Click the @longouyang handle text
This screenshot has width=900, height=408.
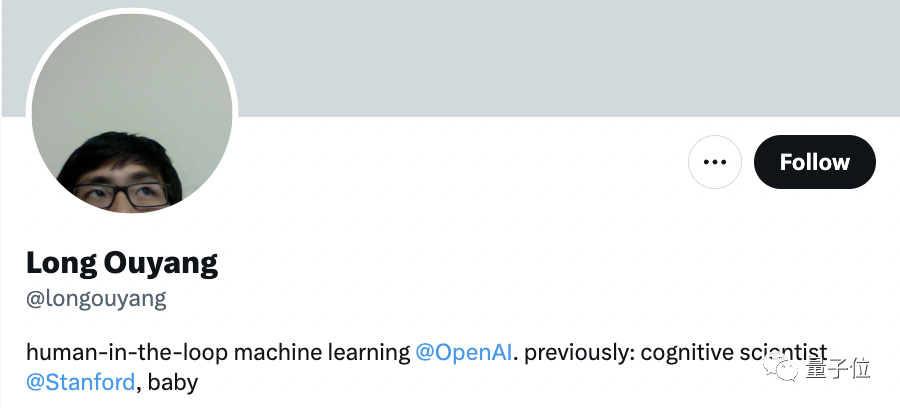(96, 298)
